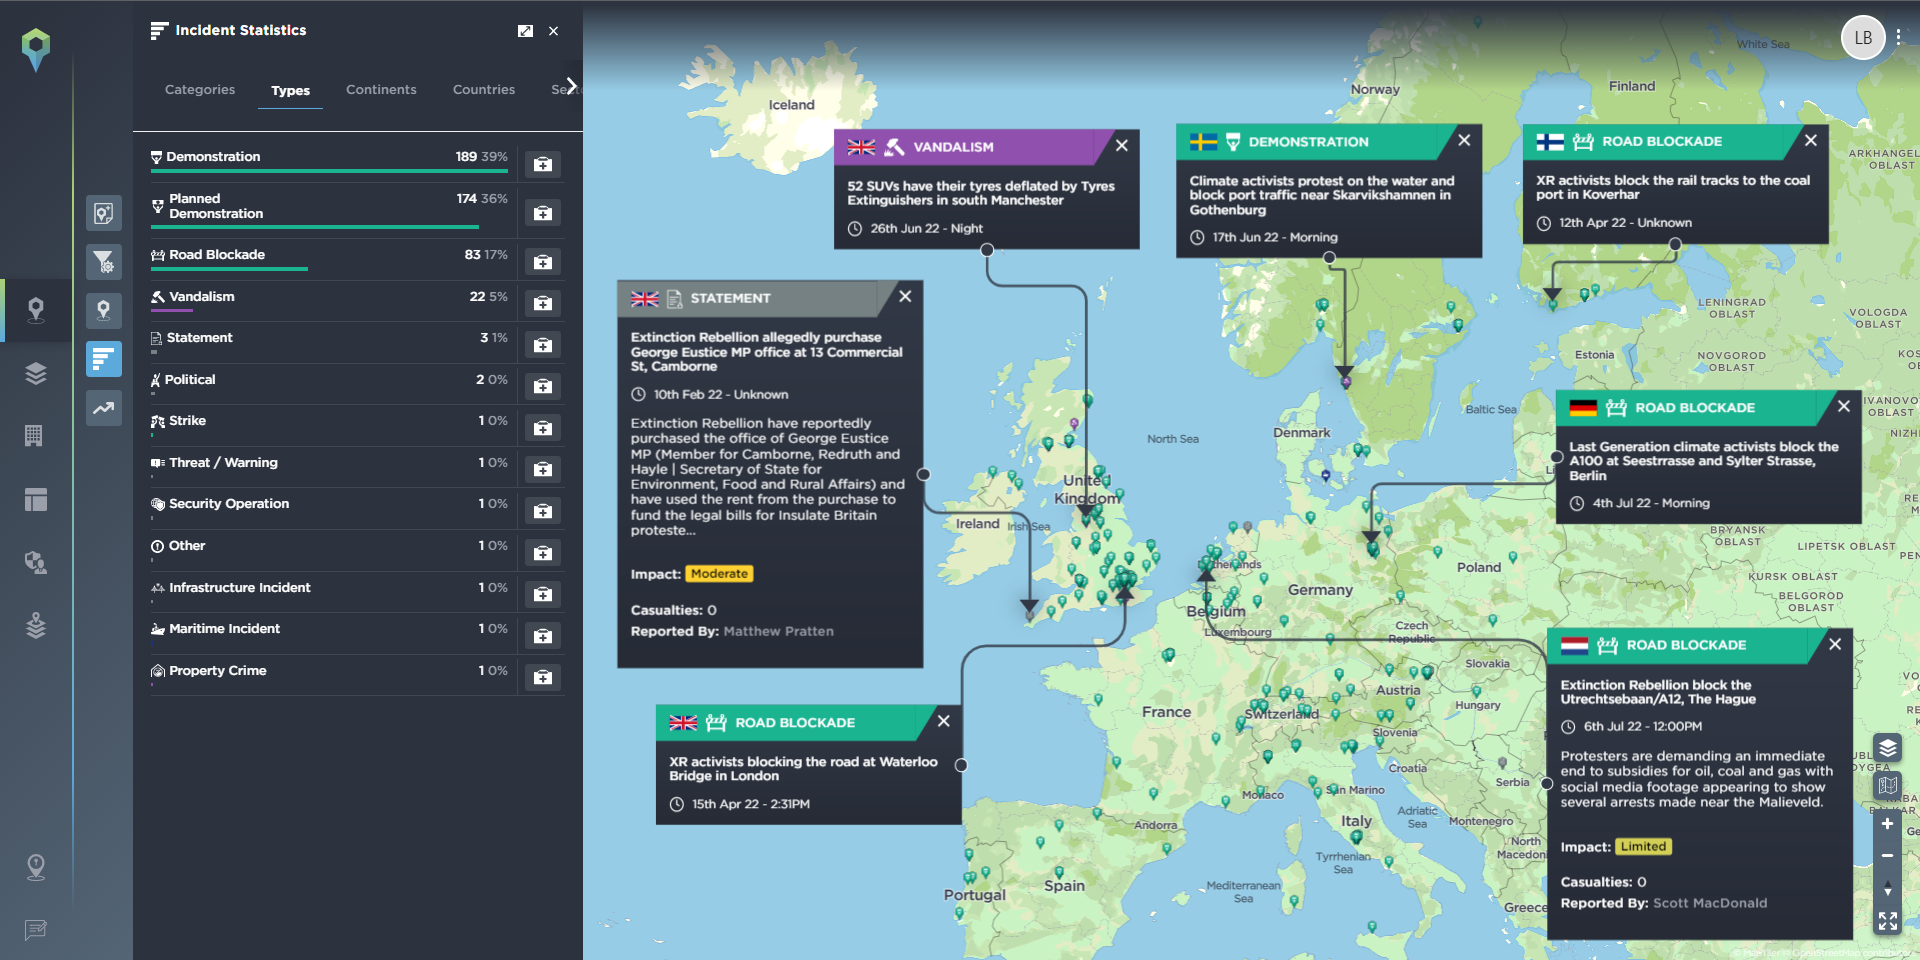Open Planned Demonstration row briefcase button
The image size is (1920, 960).
pos(543,213)
